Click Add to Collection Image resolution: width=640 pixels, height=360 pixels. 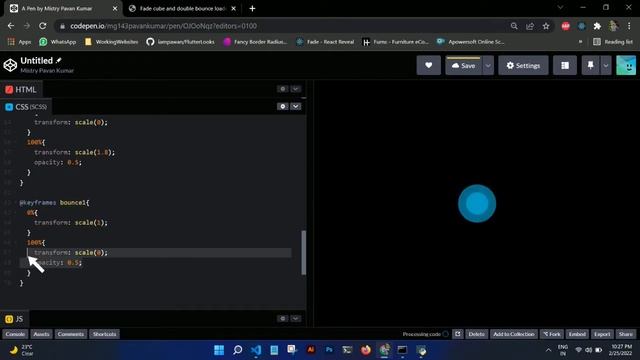tap(513, 334)
